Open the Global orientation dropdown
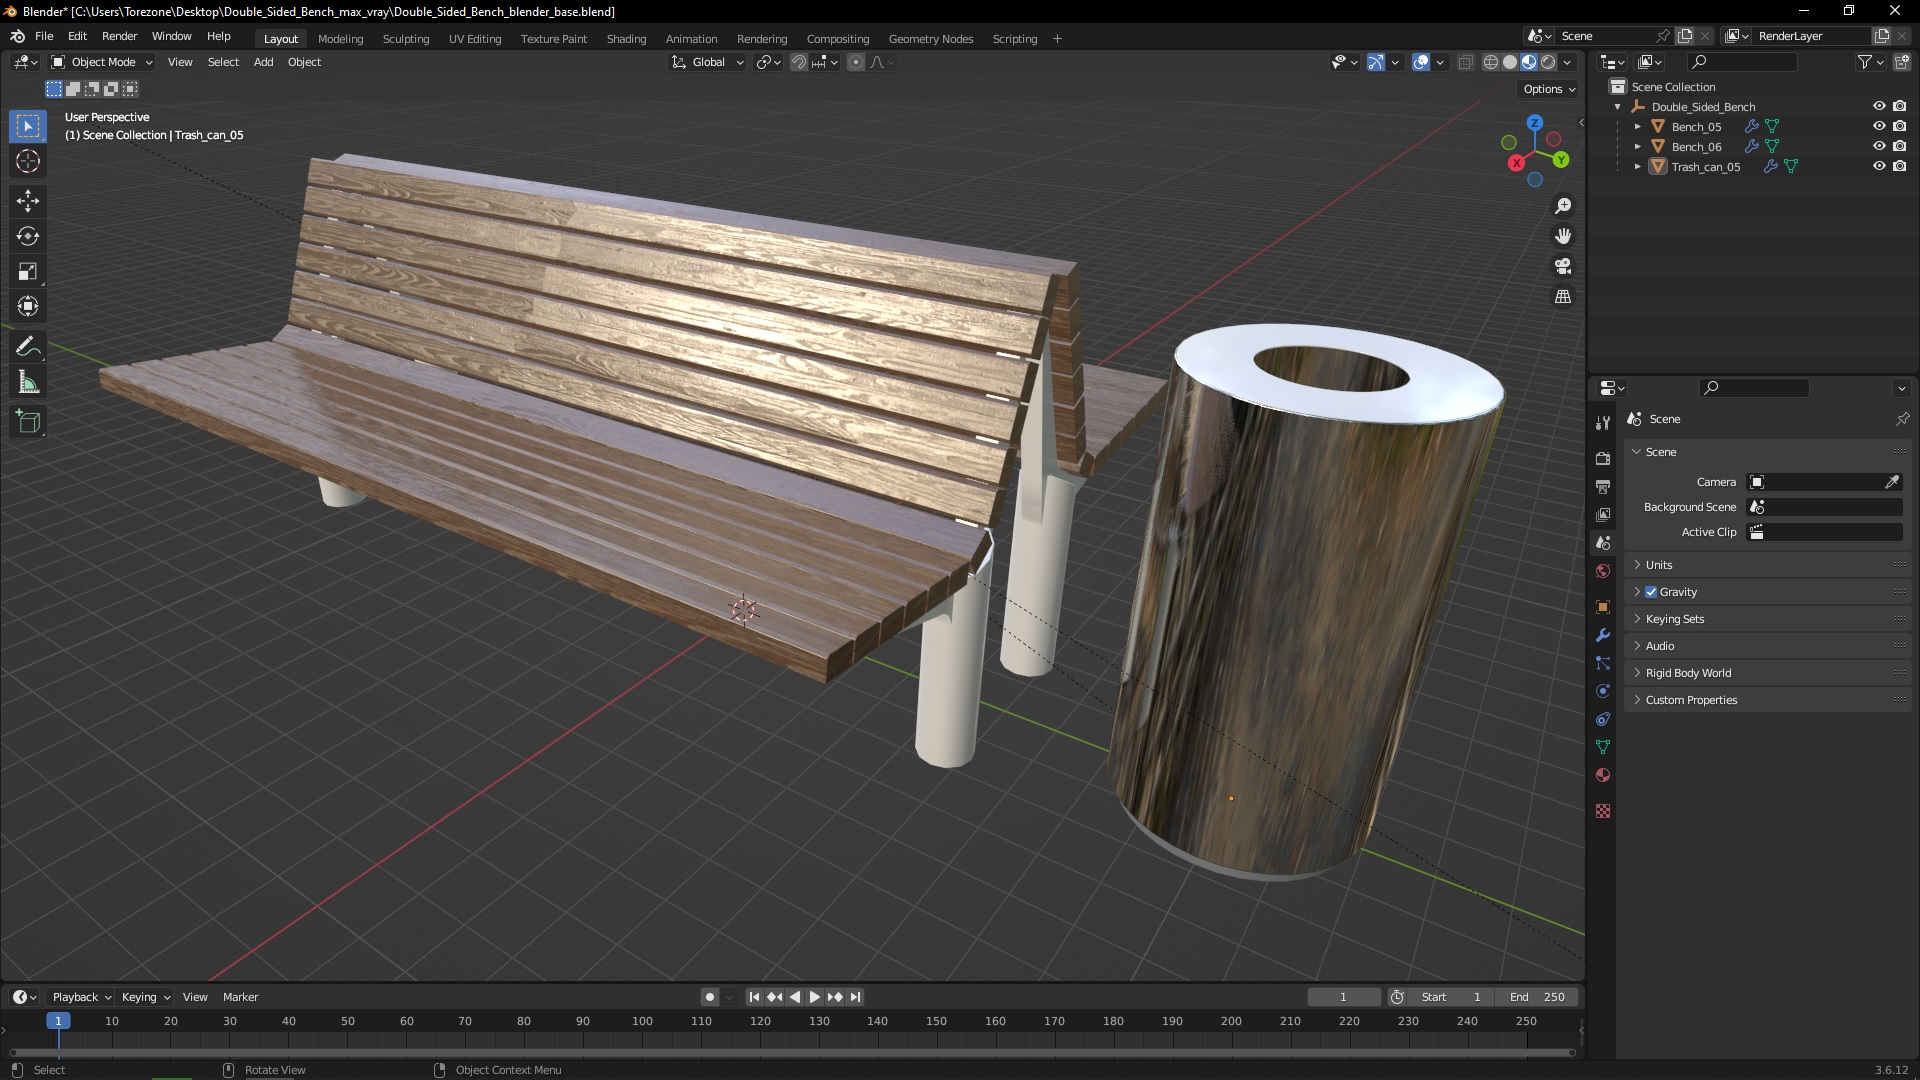The image size is (1920, 1080). point(708,62)
